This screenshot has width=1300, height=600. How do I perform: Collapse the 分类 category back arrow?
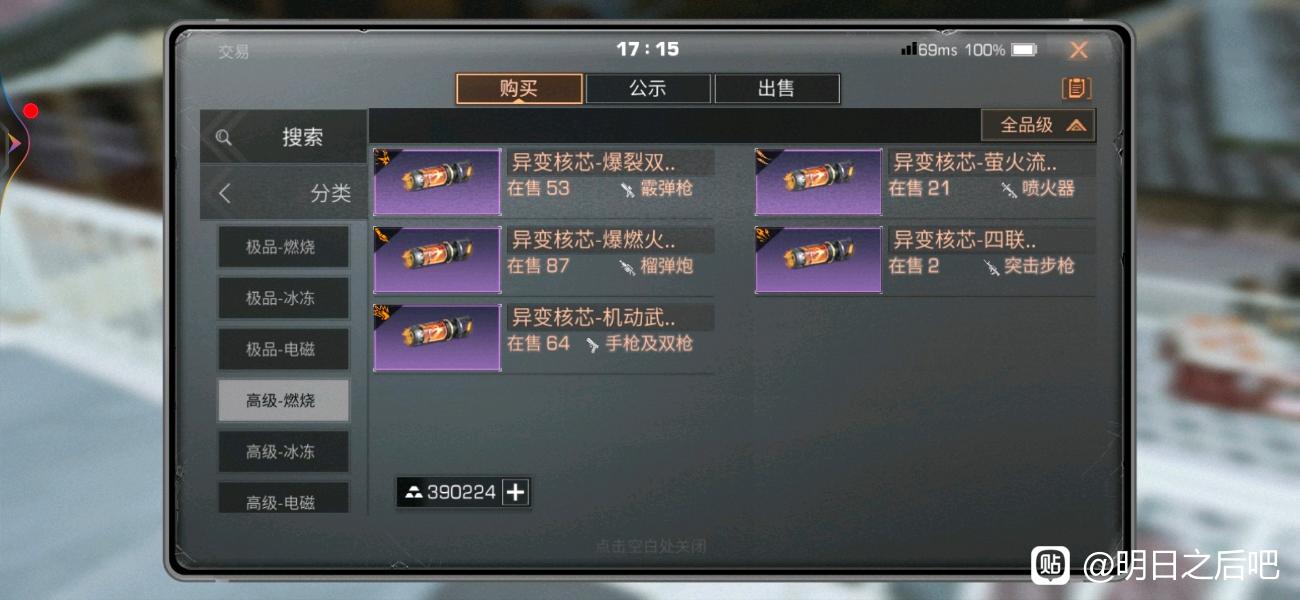pos(225,193)
